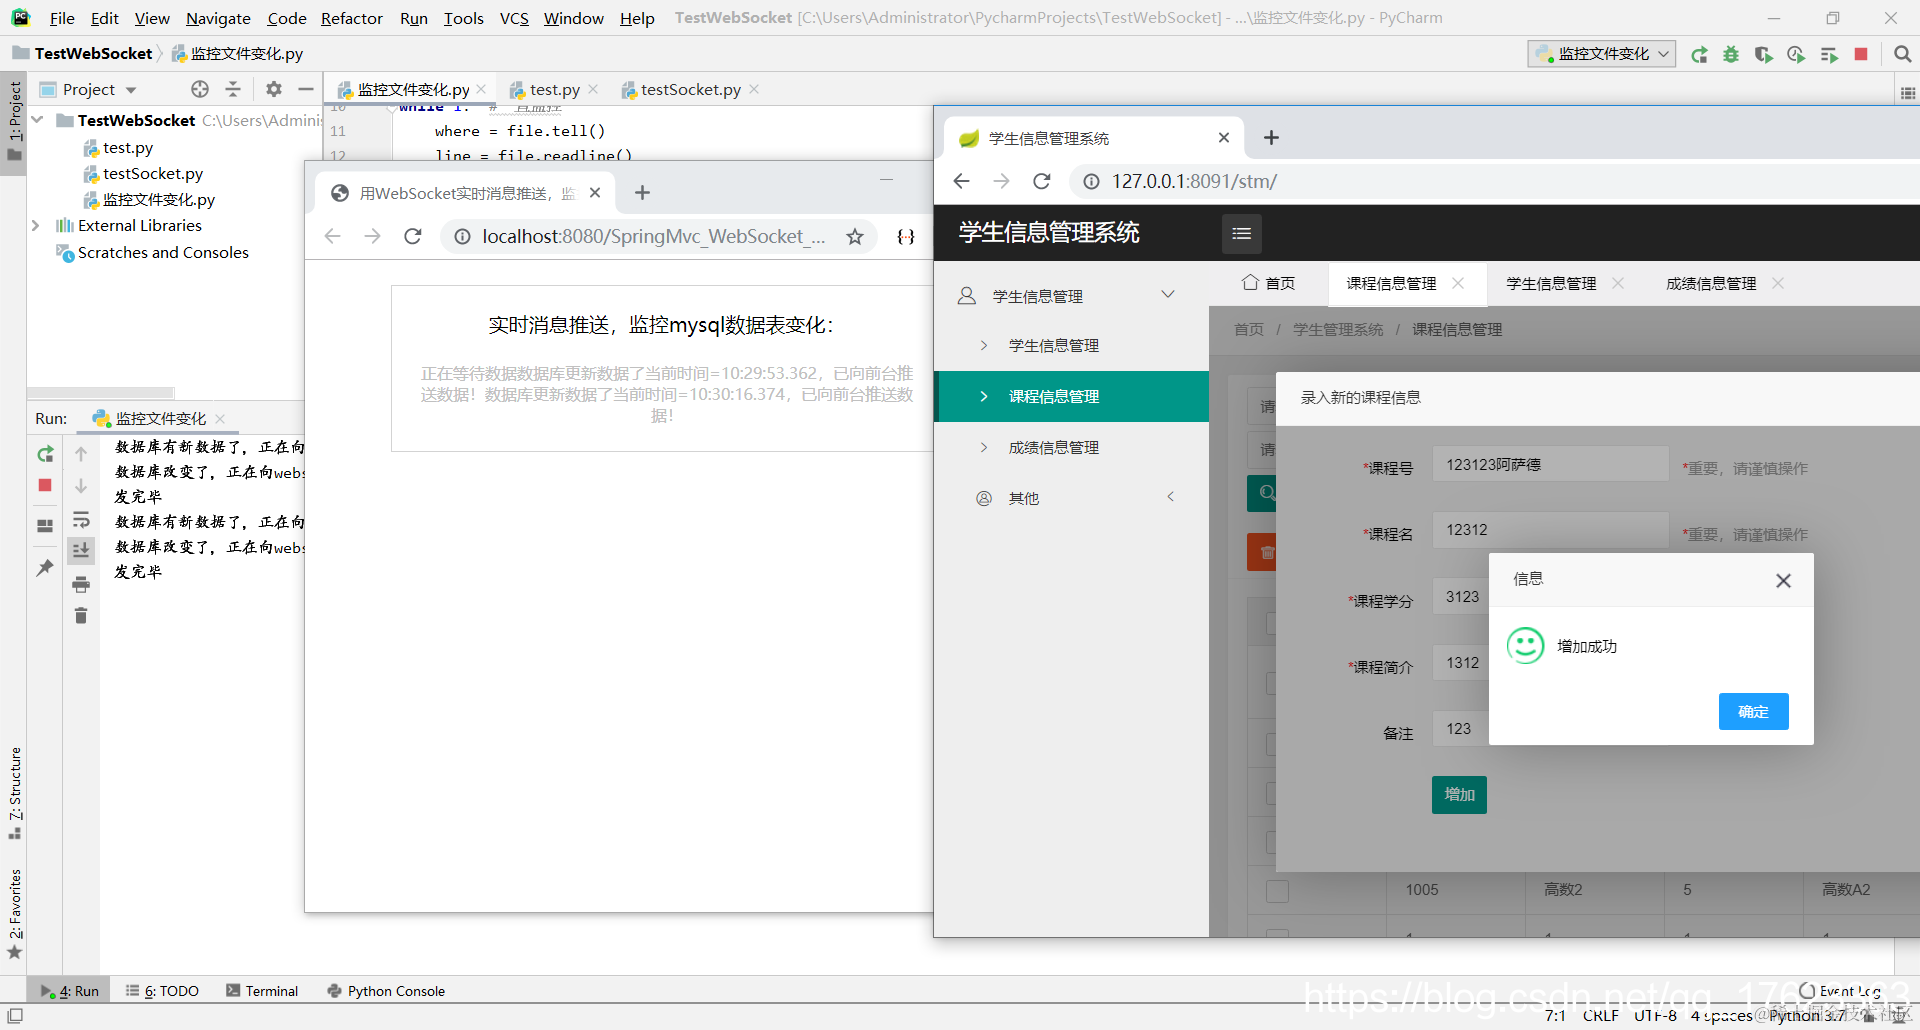The height and width of the screenshot is (1030, 1920).
Task: Print console output via printer icon
Action: [81, 585]
